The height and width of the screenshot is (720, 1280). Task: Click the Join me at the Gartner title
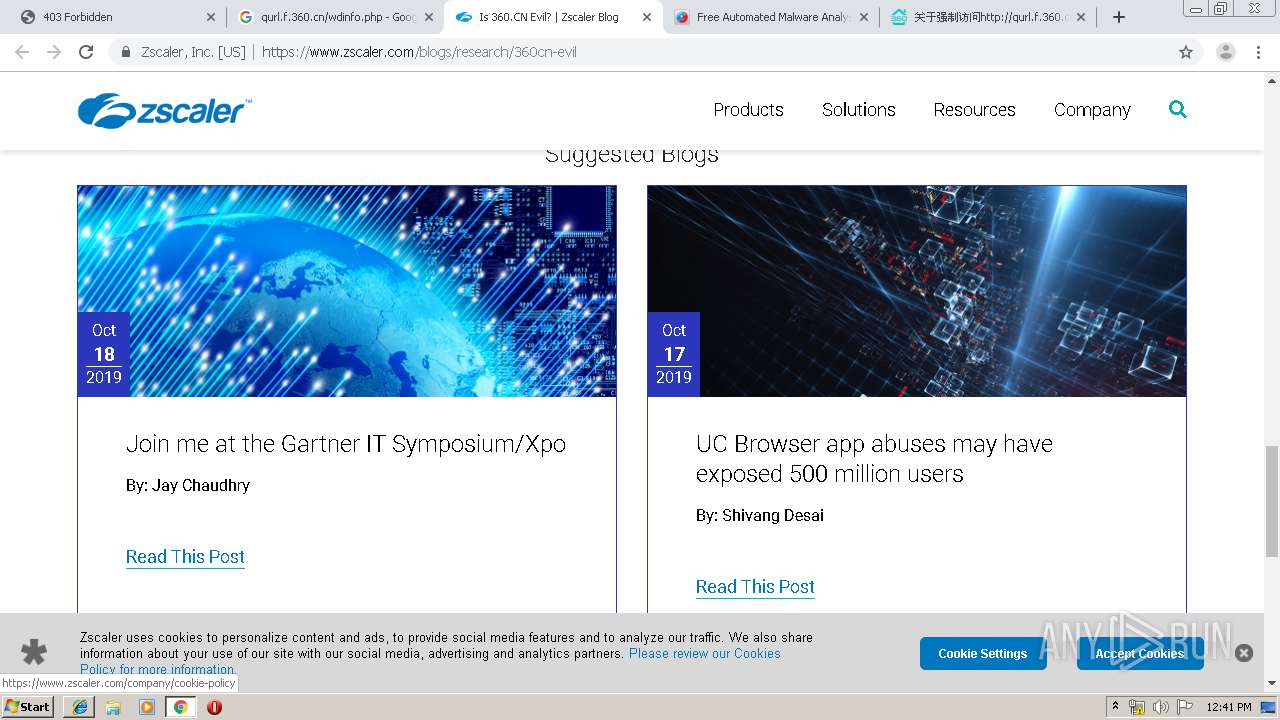346,444
